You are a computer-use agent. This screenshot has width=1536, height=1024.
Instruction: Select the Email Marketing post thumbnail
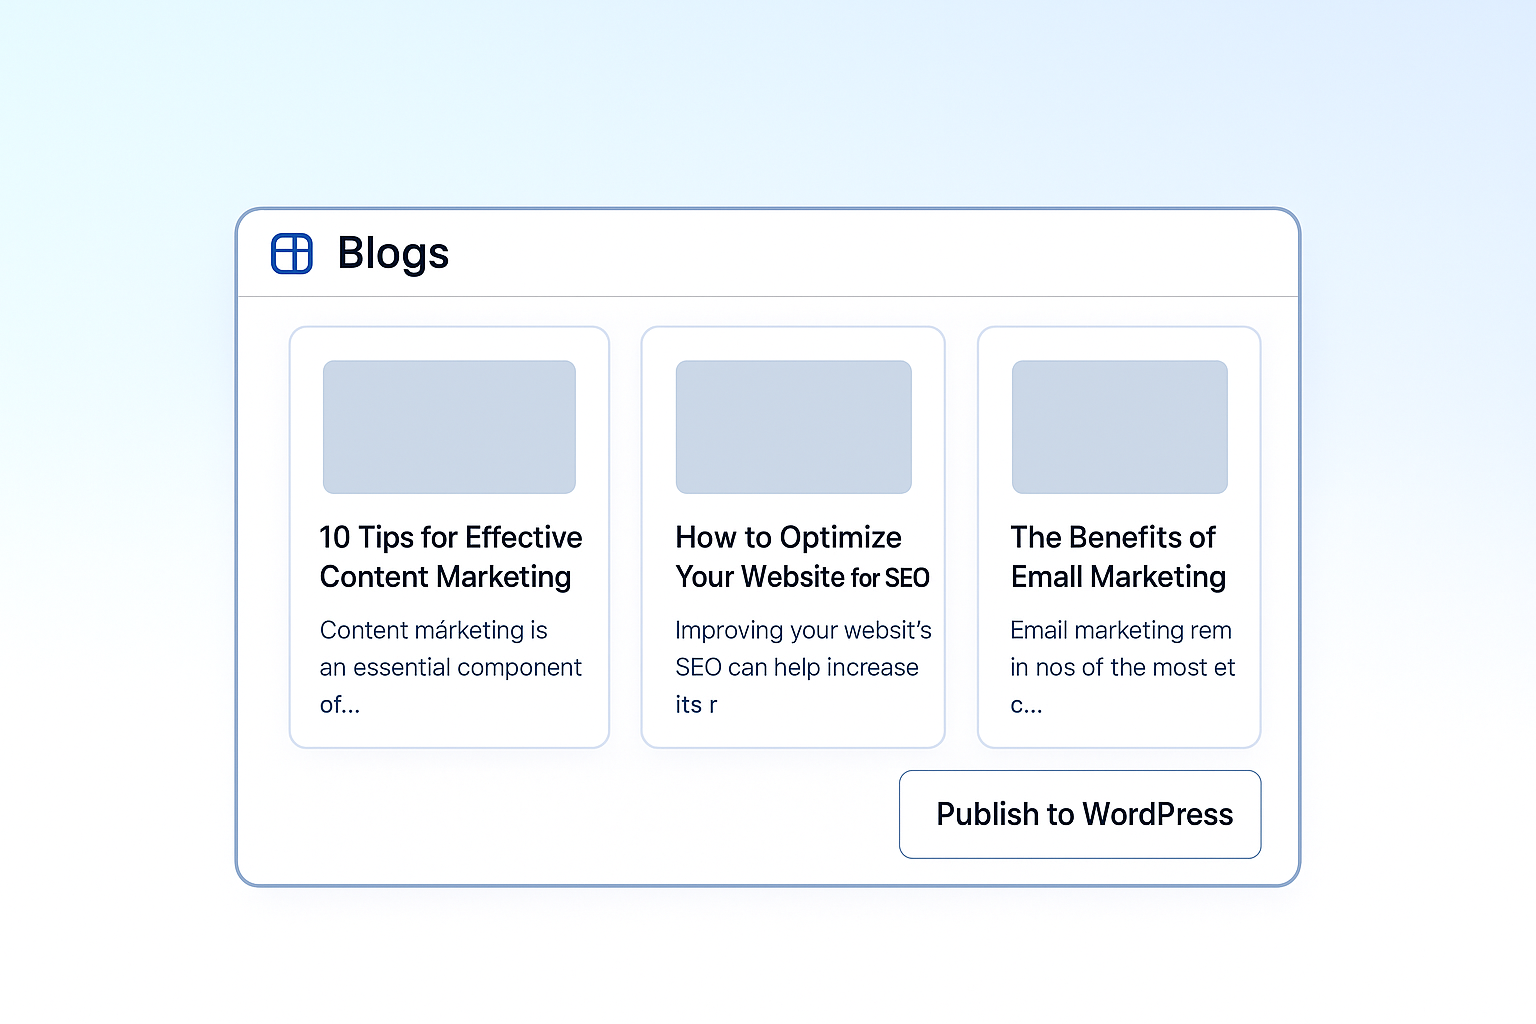(x=1119, y=427)
